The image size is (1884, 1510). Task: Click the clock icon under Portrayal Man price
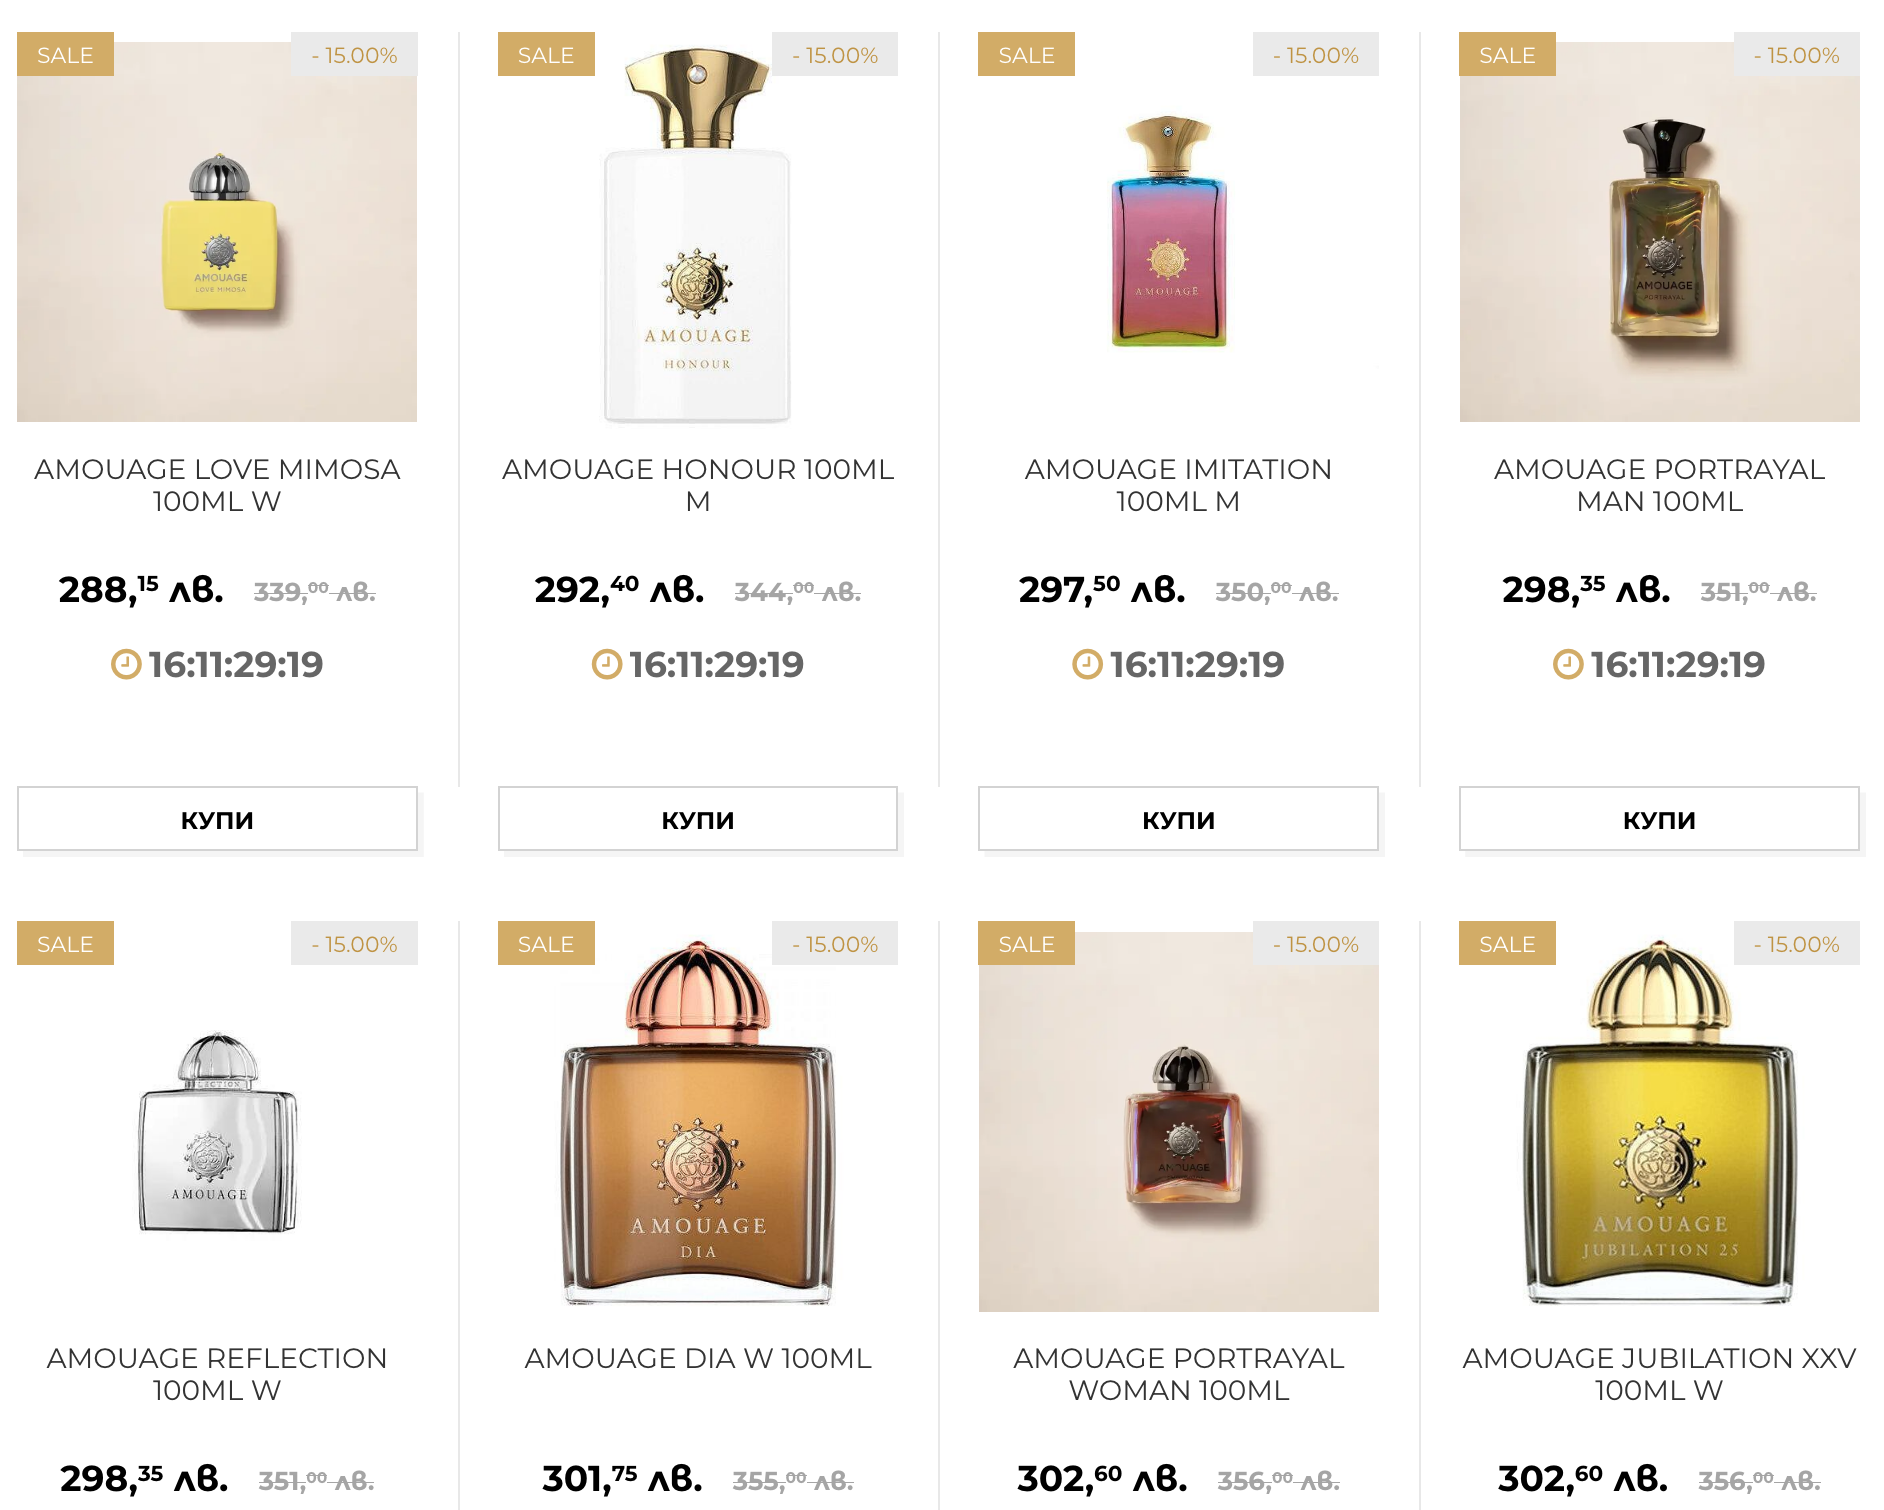[1568, 664]
